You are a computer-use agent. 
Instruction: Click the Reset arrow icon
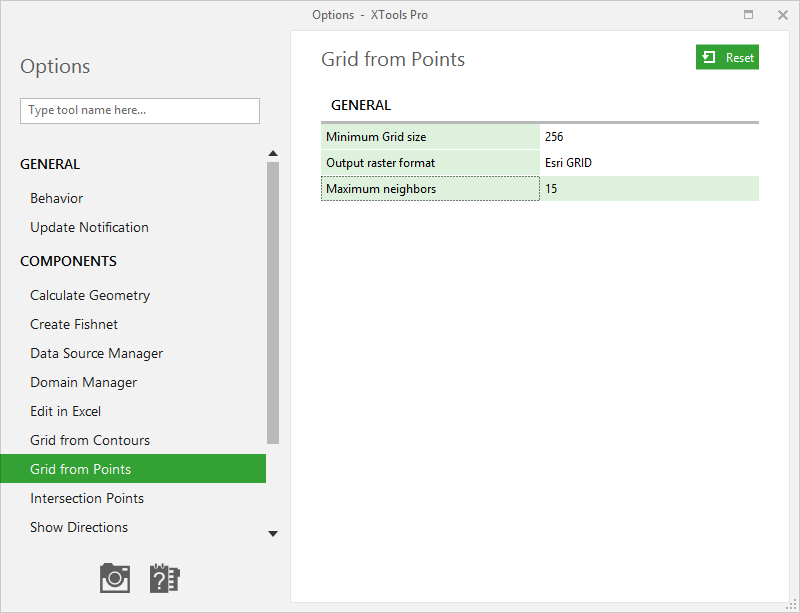[709, 57]
